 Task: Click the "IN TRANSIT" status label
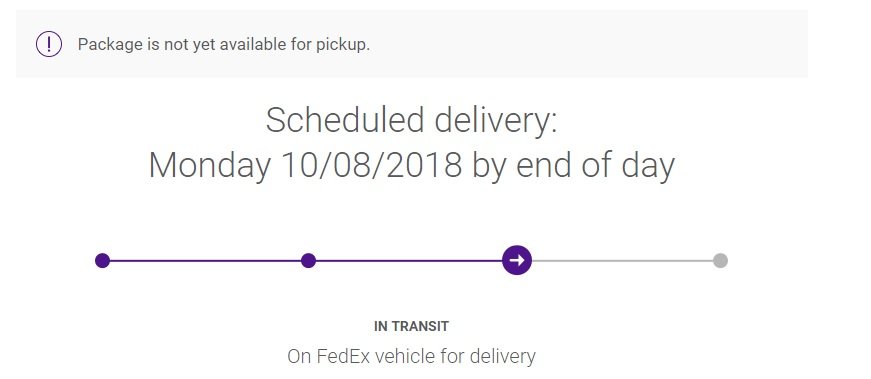point(411,326)
